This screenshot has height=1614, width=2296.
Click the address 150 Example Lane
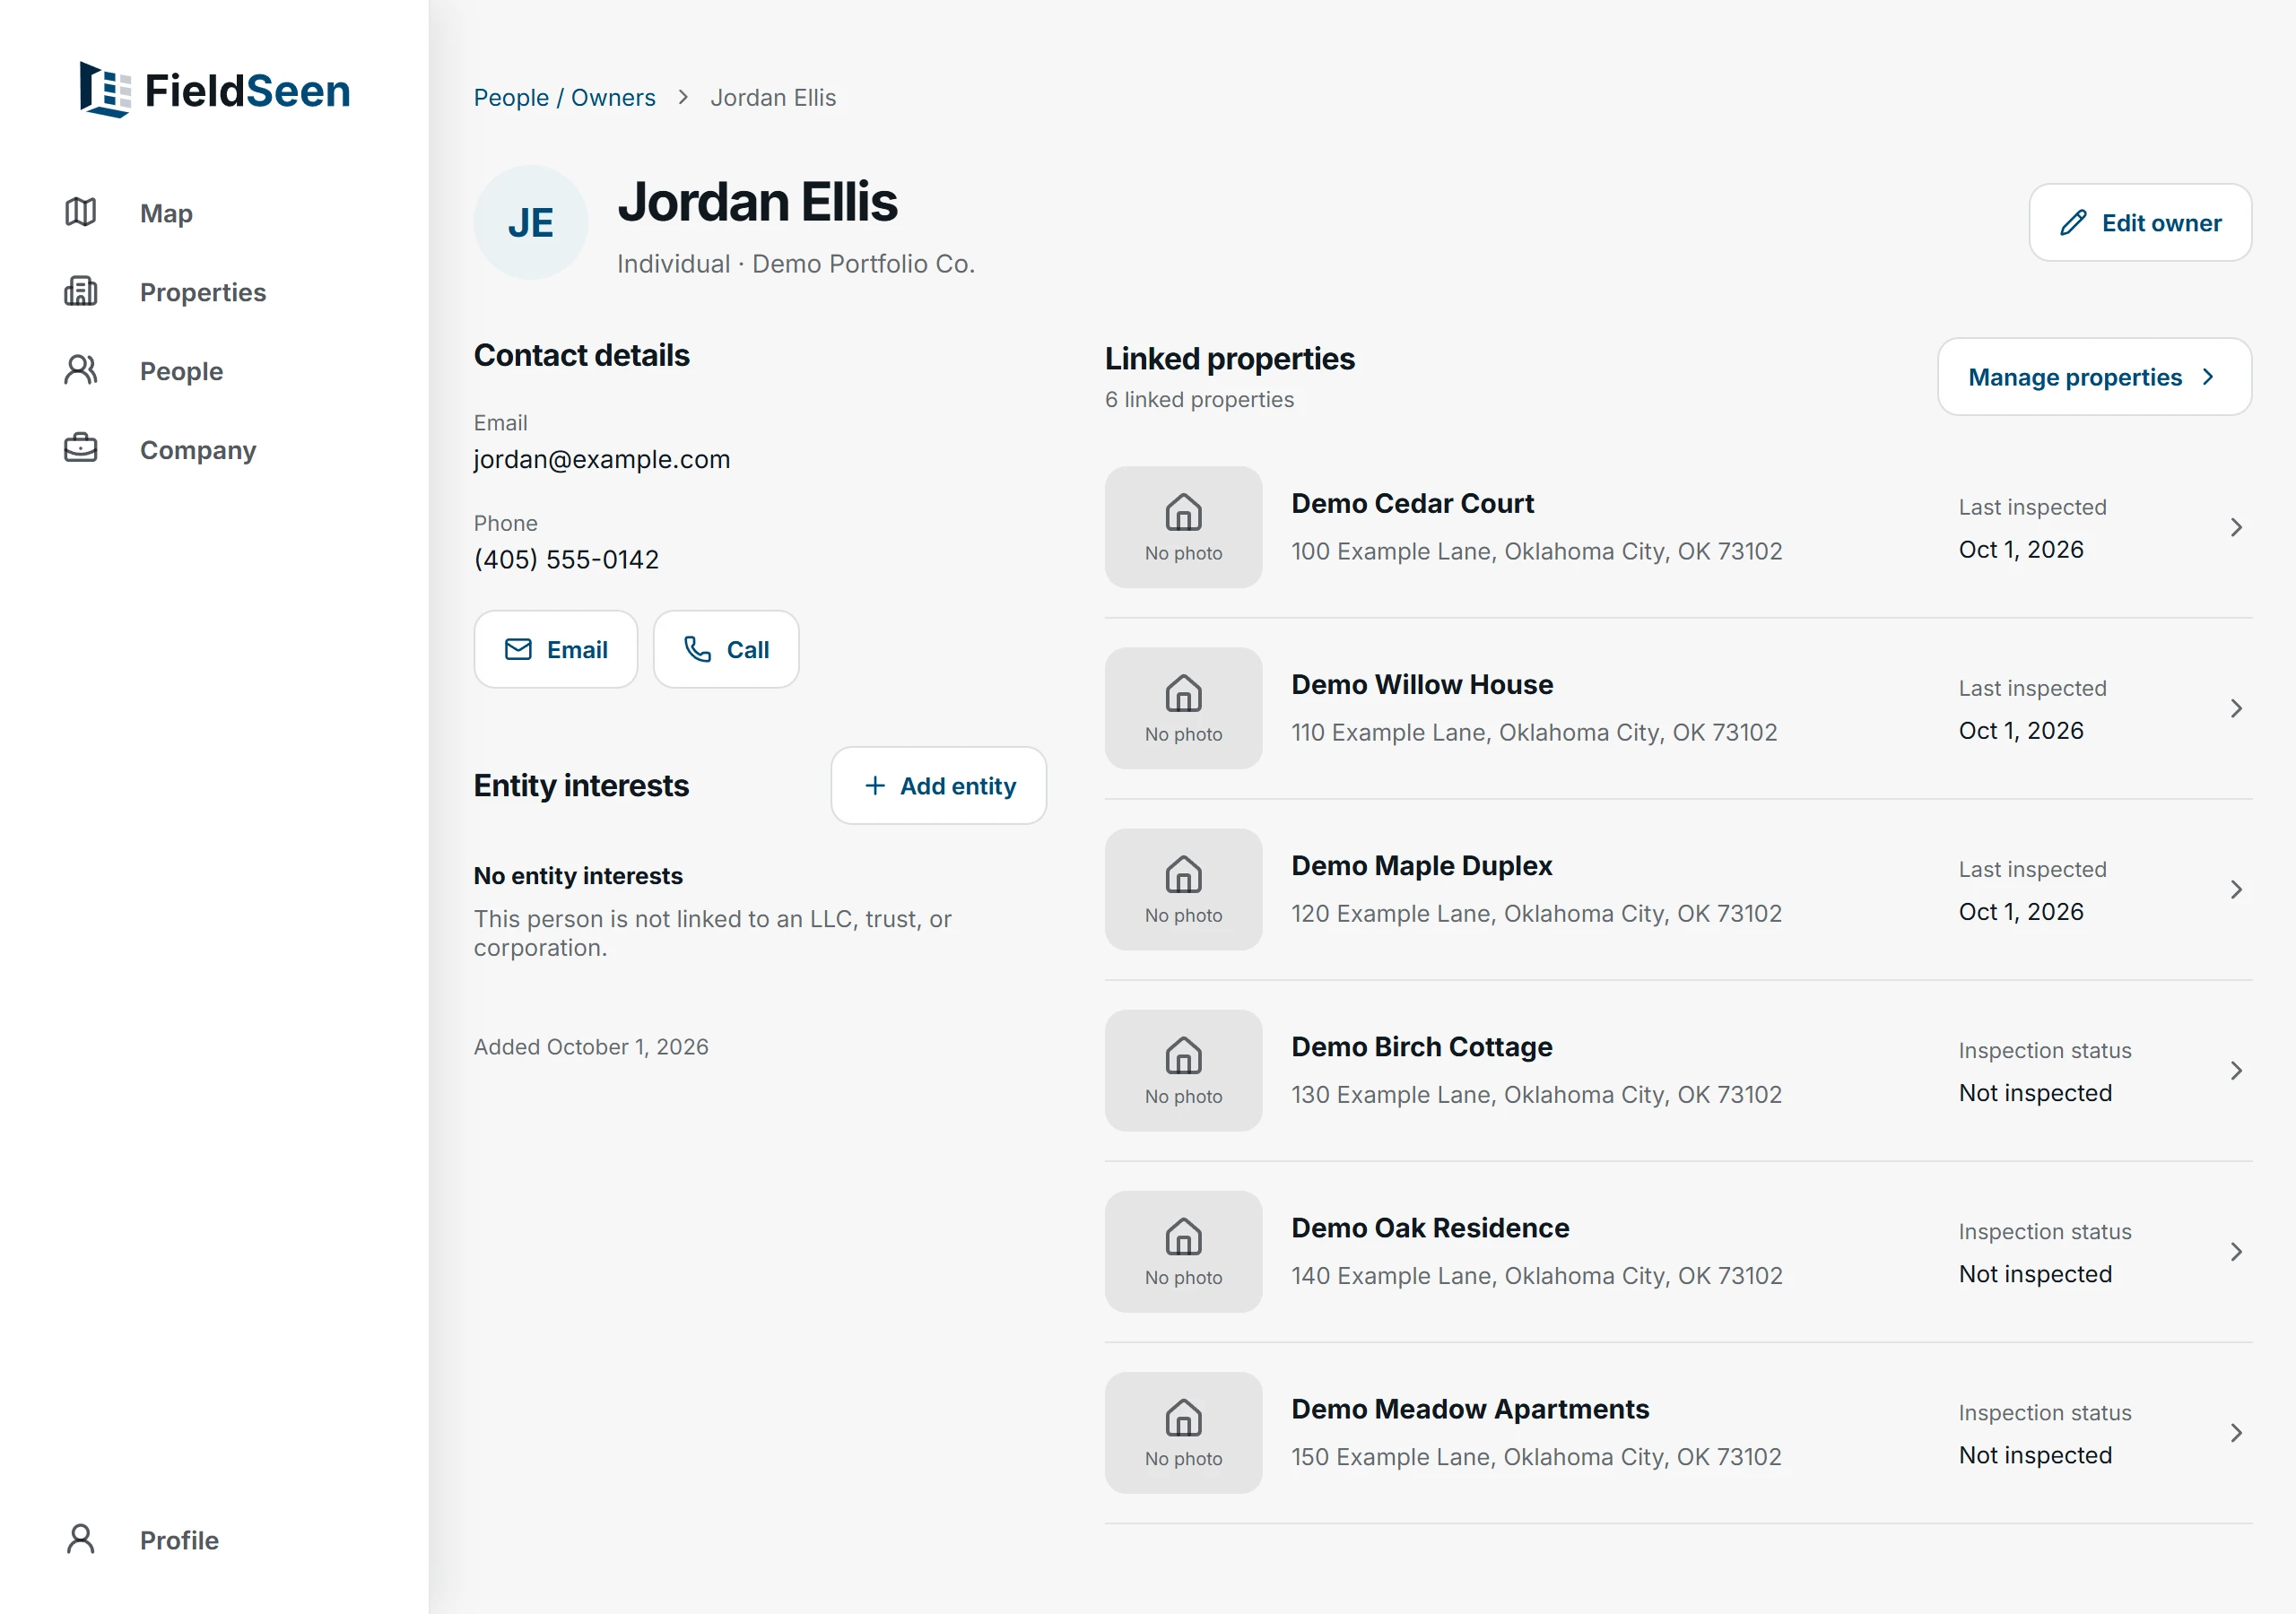pos(1536,1456)
